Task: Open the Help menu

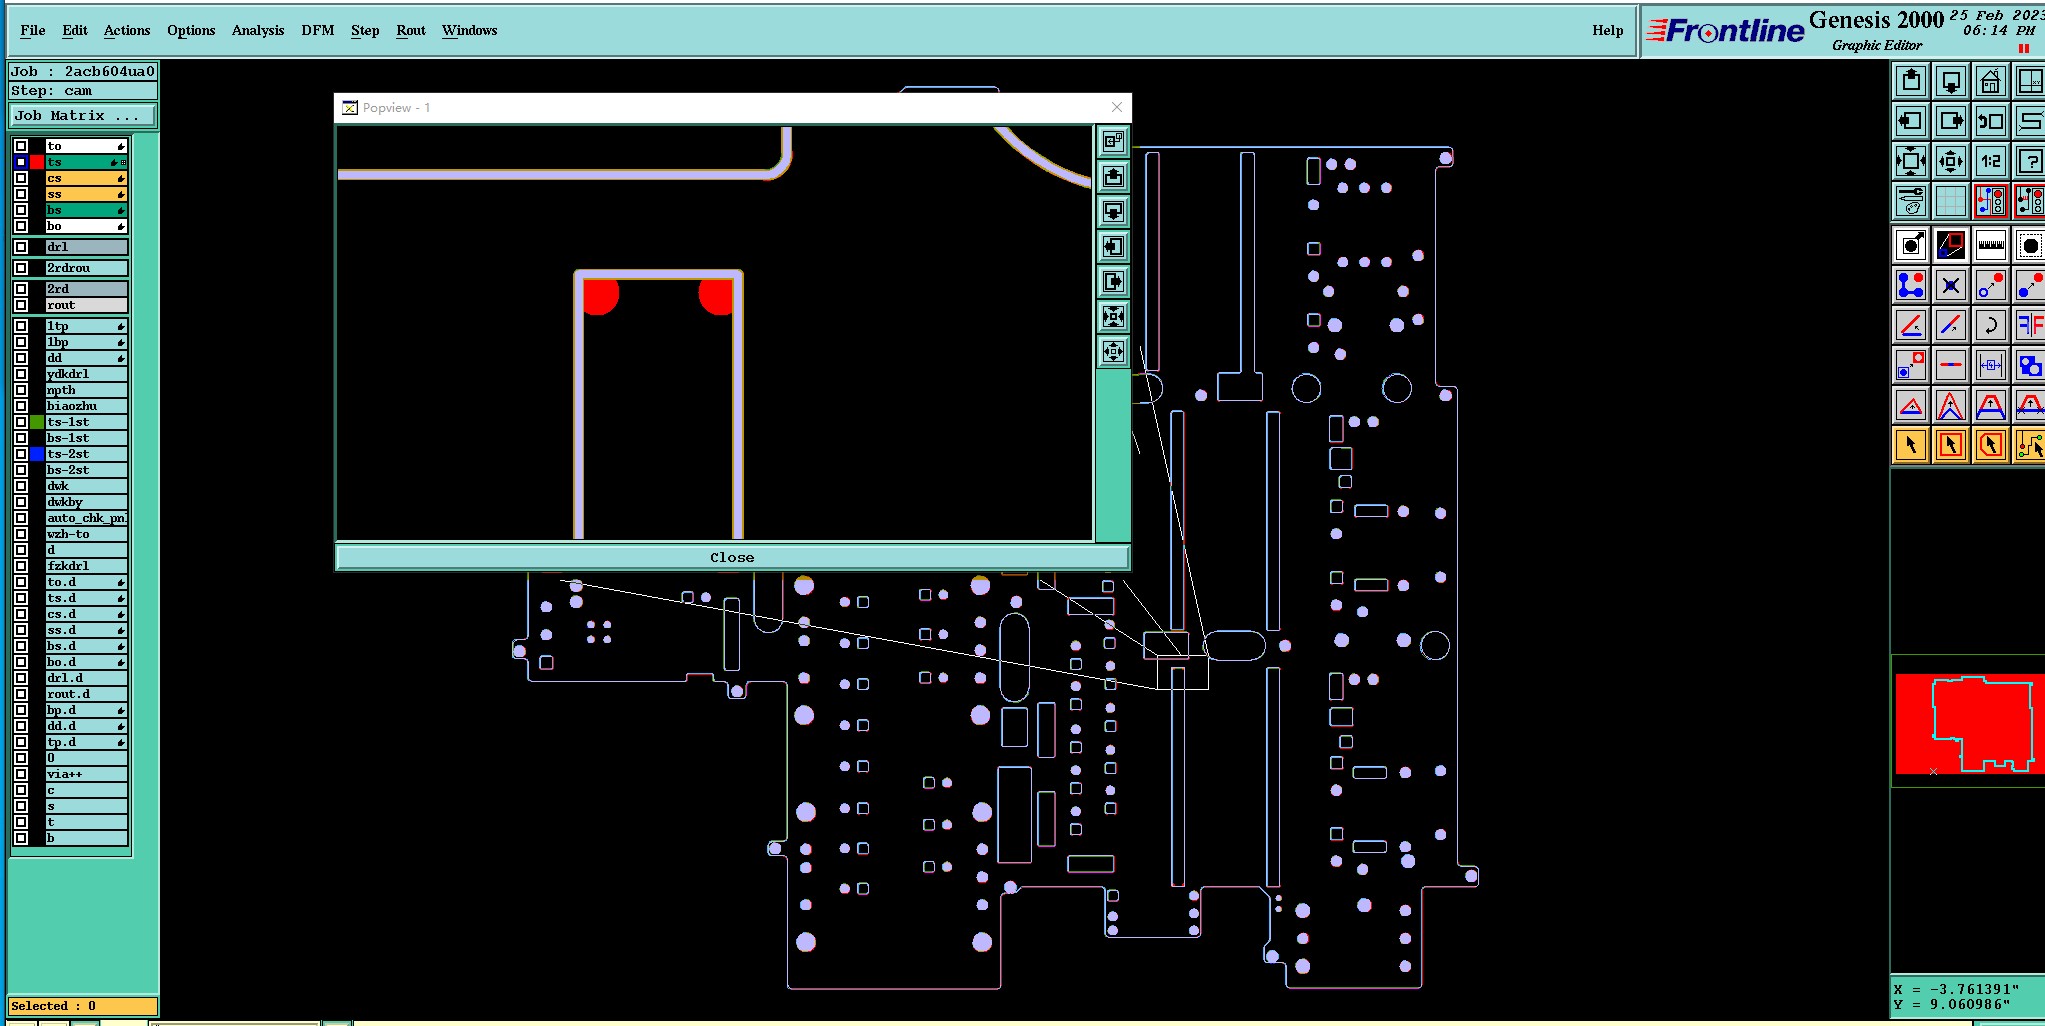Action: pyautogui.click(x=1608, y=30)
